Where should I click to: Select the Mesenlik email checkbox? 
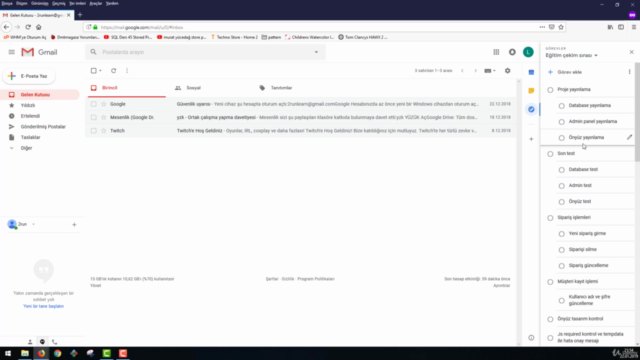click(93, 118)
